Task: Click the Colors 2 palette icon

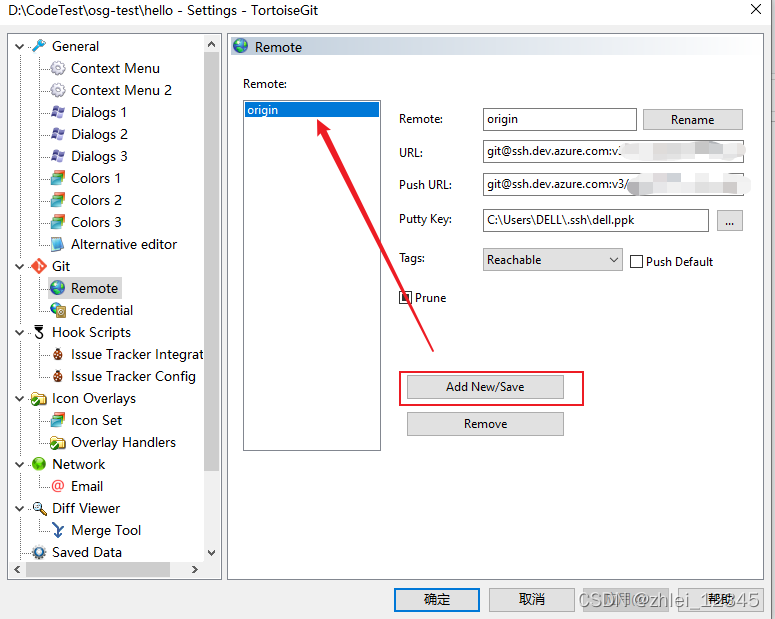Action: pos(58,200)
